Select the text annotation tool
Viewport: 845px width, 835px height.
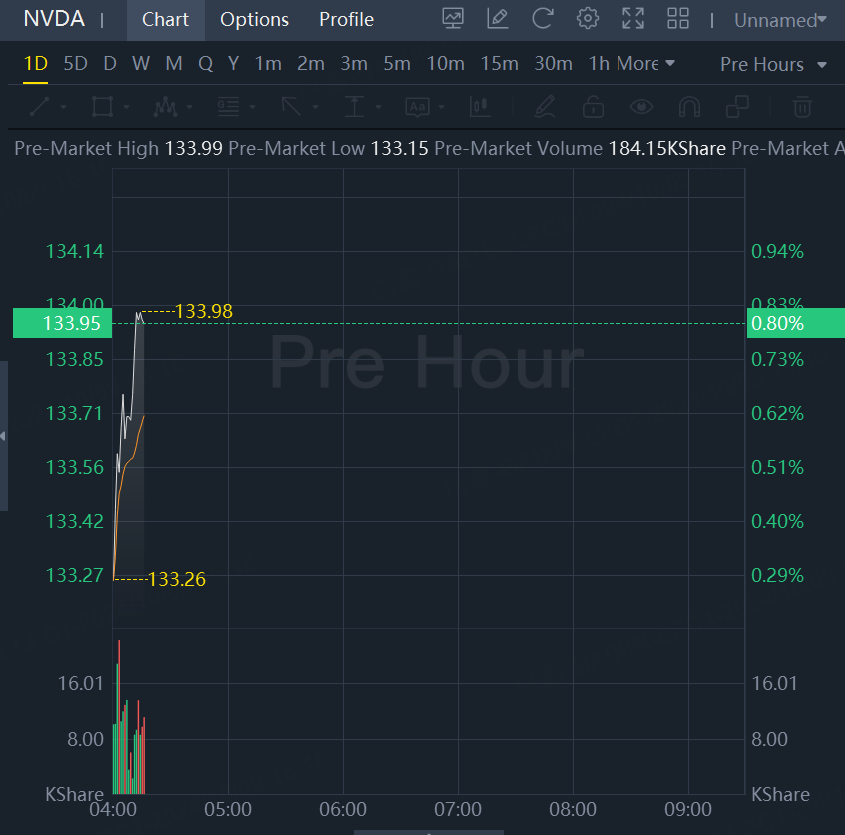tap(417, 107)
